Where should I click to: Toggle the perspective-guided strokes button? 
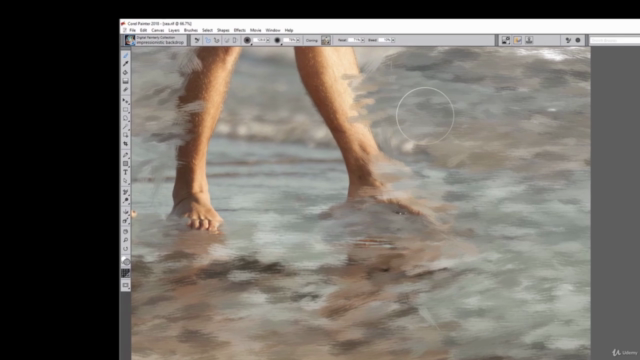[235, 40]
